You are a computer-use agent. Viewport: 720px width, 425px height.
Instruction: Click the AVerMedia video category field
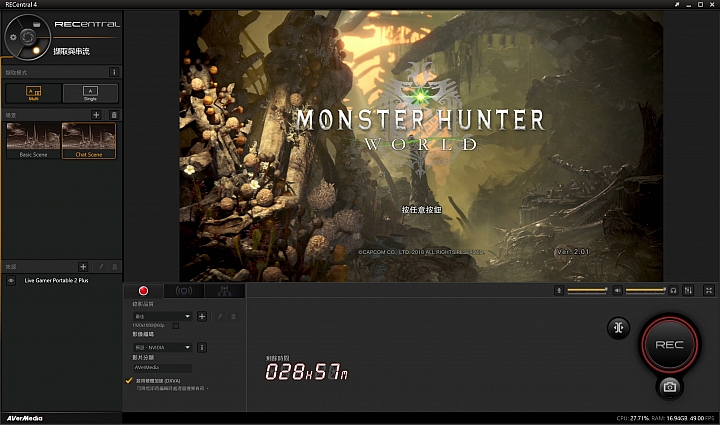pos(161,368)
